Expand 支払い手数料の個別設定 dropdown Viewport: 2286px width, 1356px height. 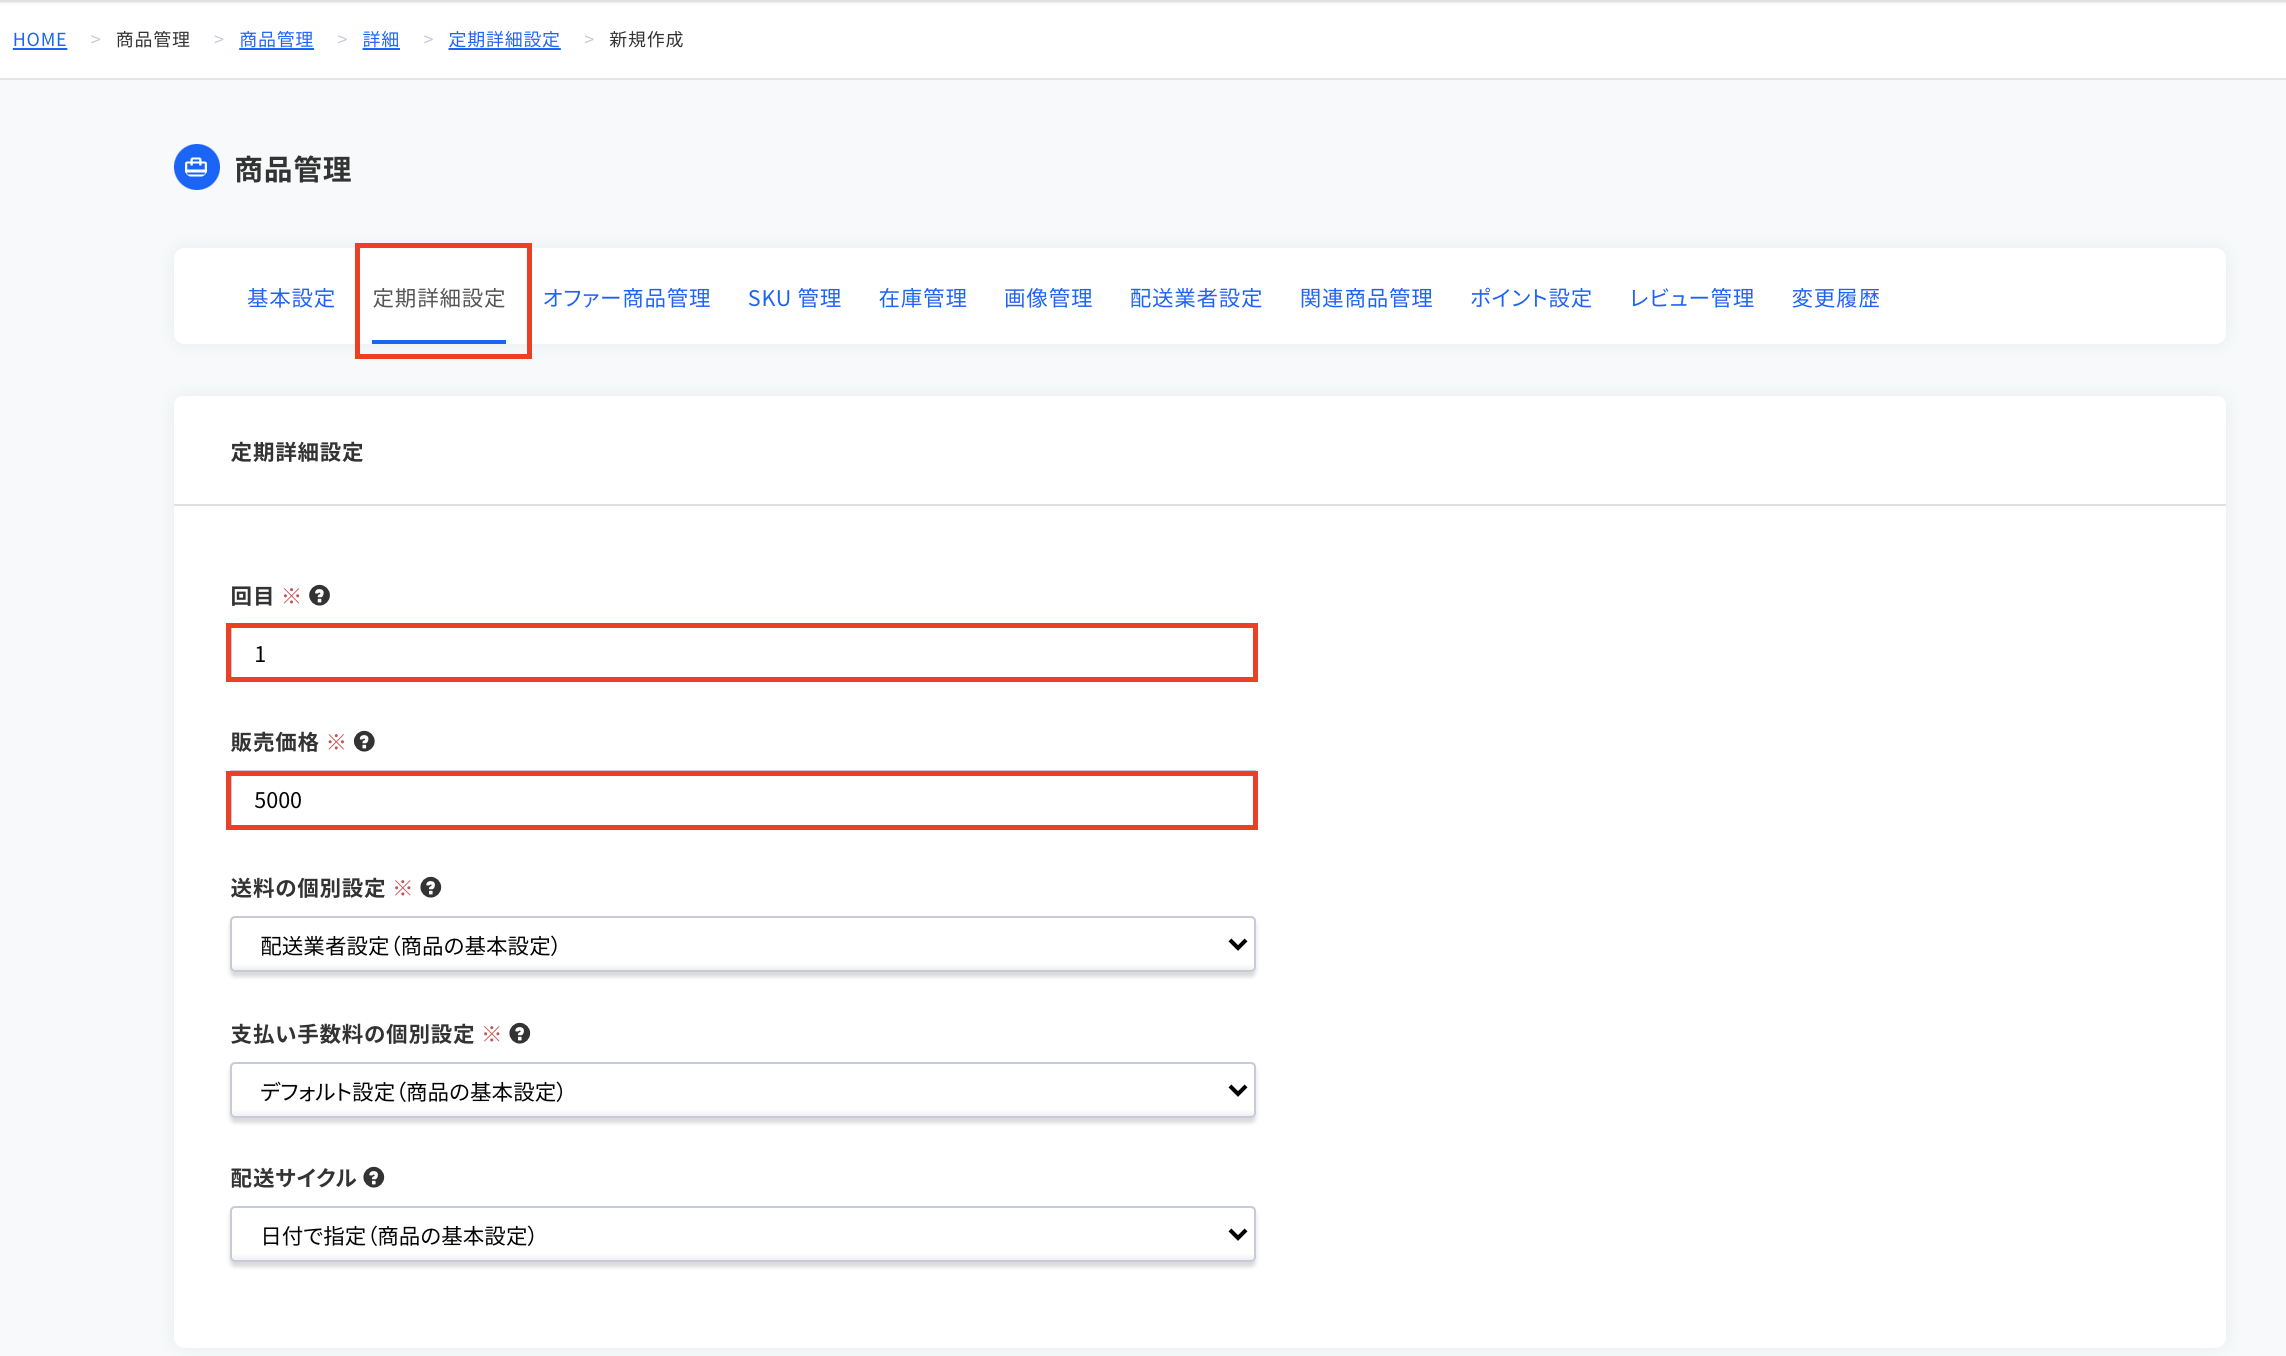point(742,1091)
